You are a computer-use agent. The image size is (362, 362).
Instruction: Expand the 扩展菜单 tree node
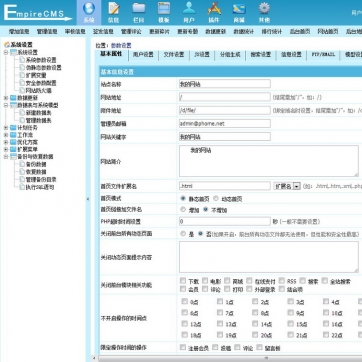point(6,149)
